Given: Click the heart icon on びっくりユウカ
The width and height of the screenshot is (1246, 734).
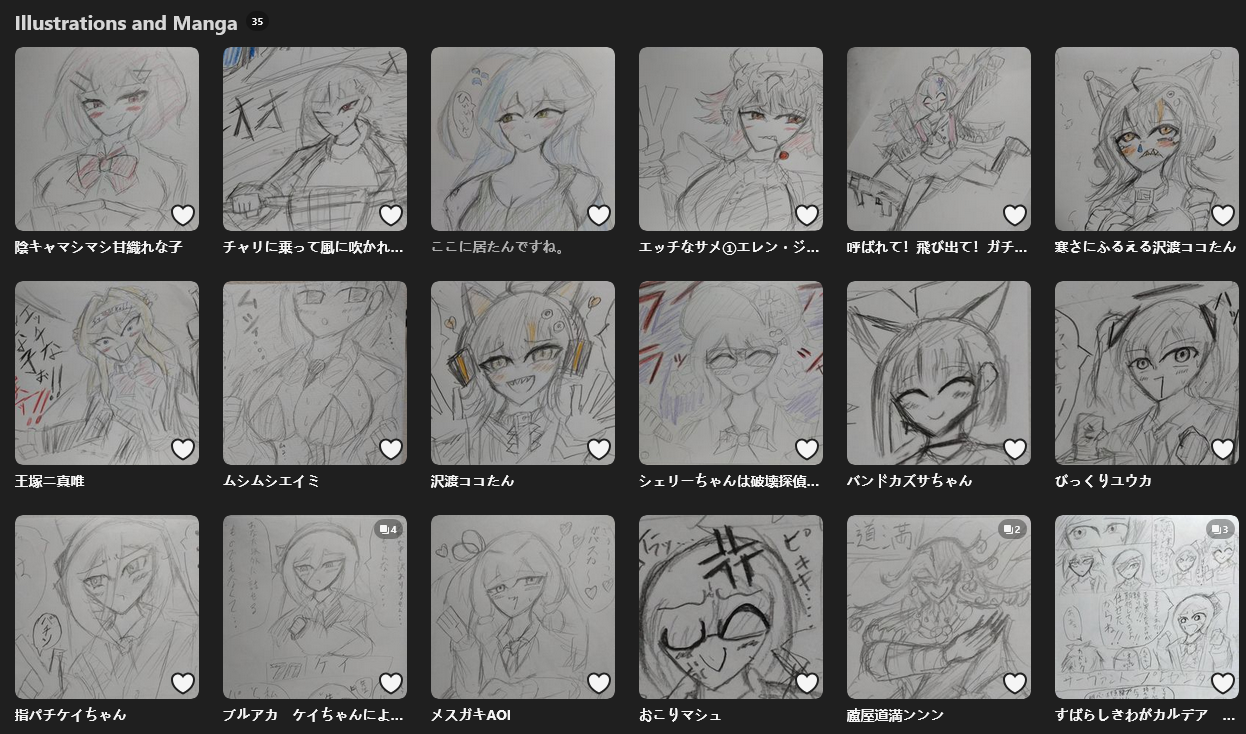Looking at the screenshot, I should (1223, 449).
